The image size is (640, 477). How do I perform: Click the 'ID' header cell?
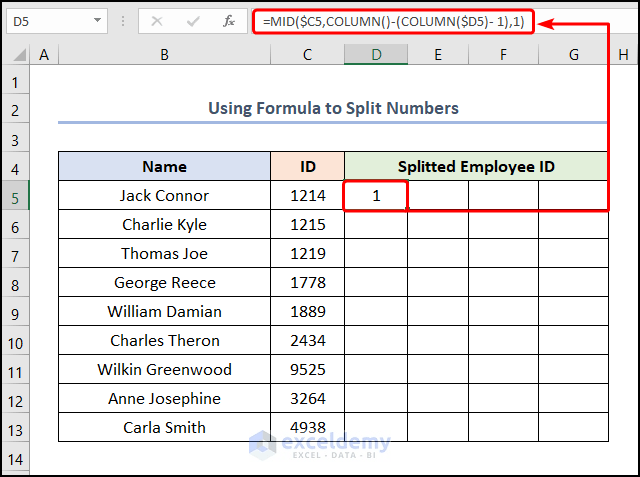(307, 166)
